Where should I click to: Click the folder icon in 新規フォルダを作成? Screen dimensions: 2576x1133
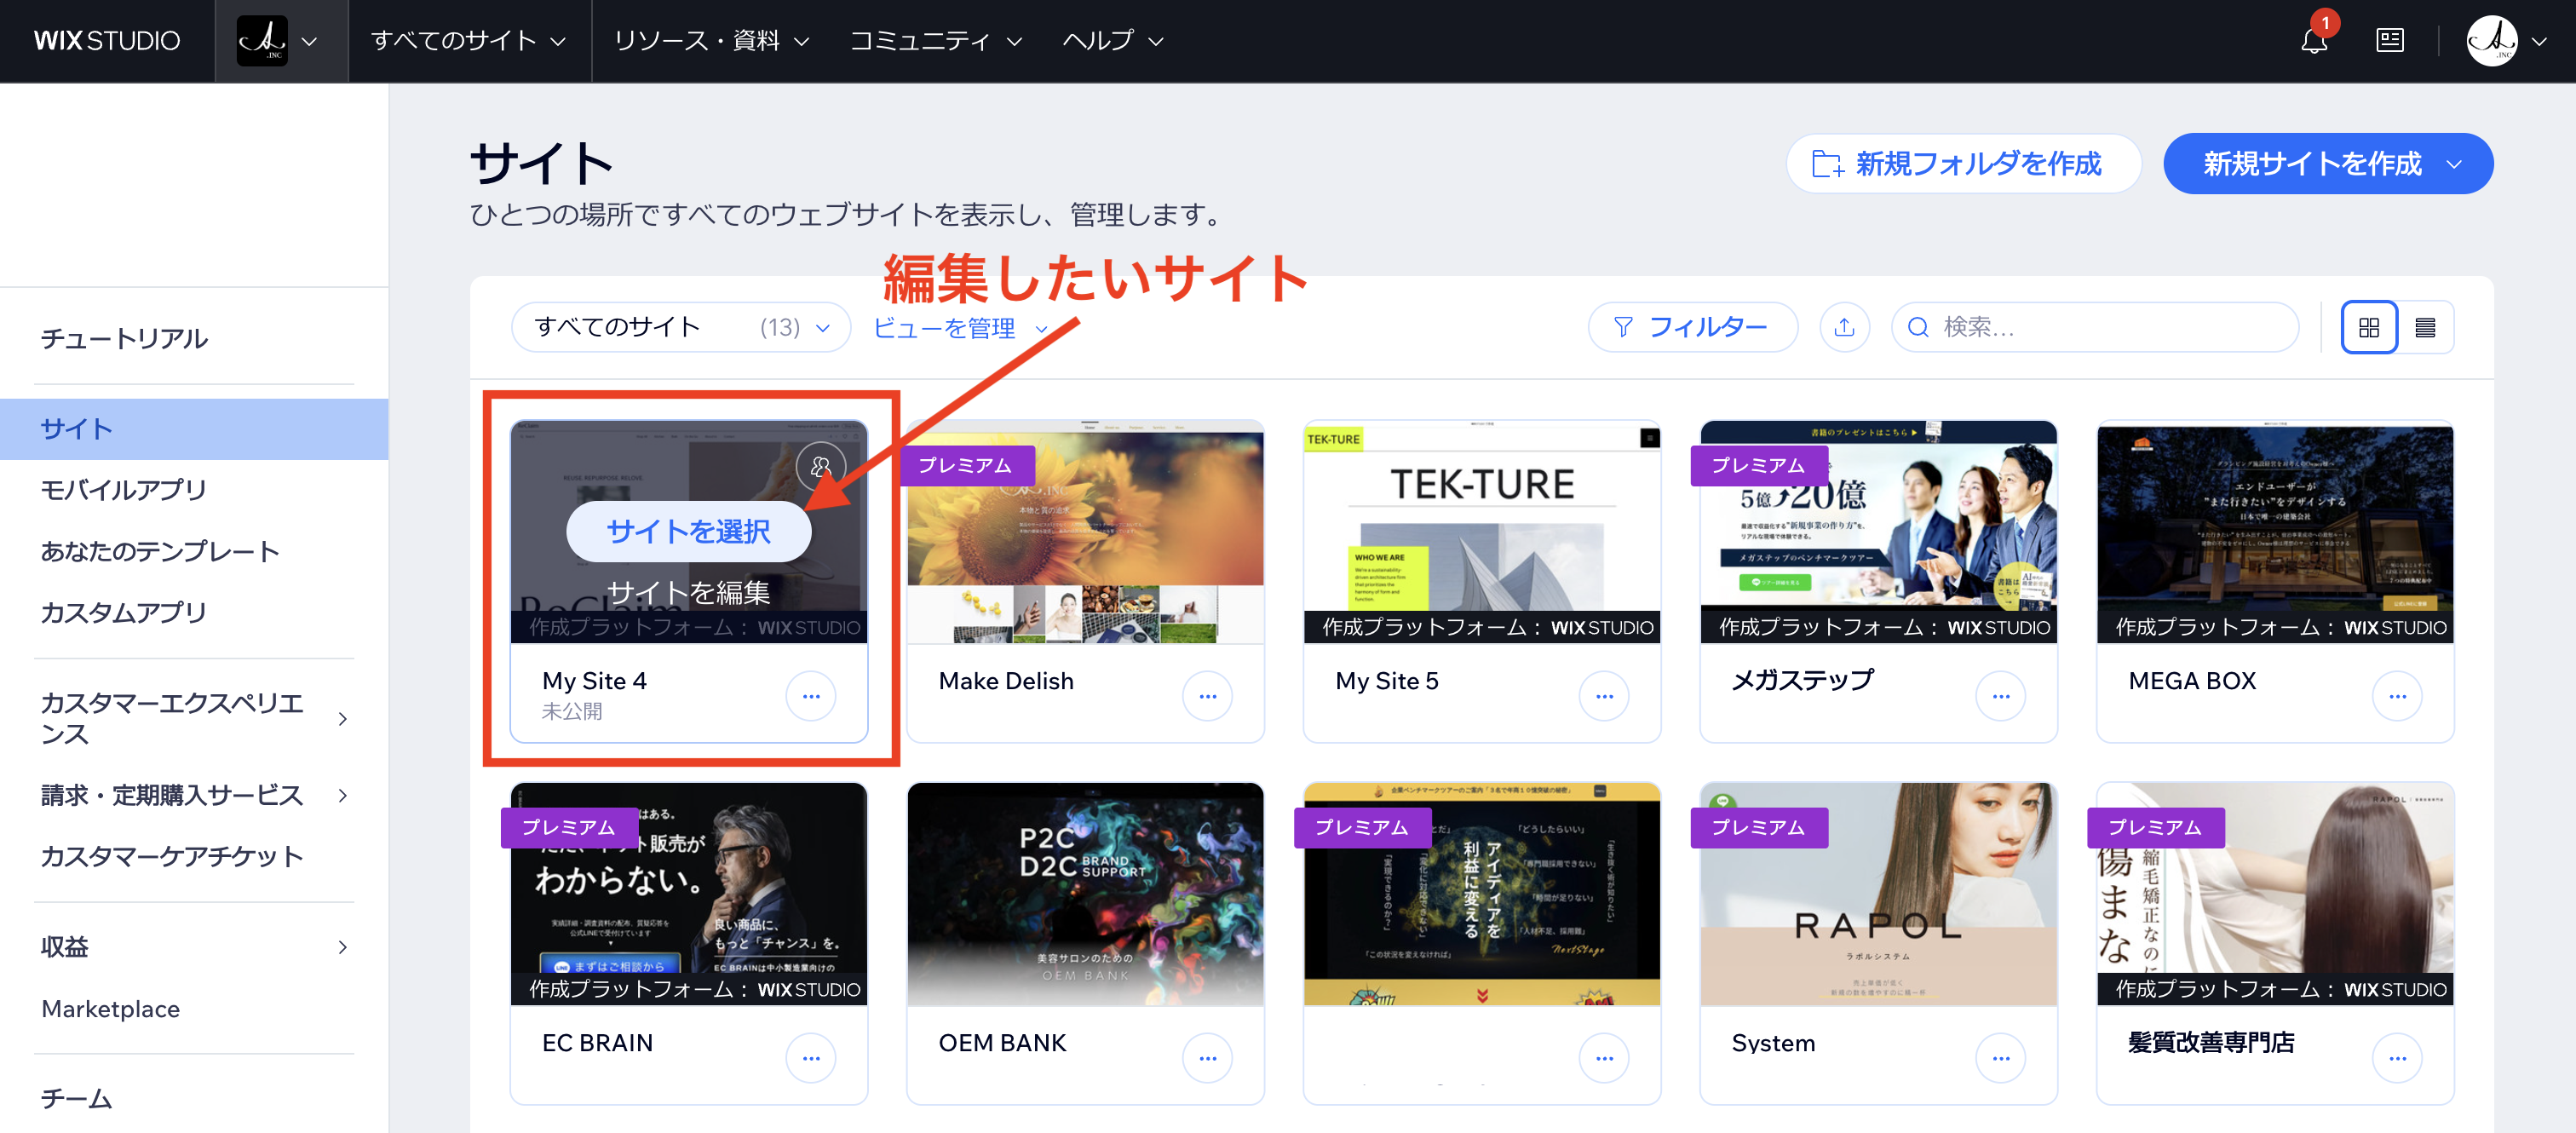click(x=1827, y=164)
